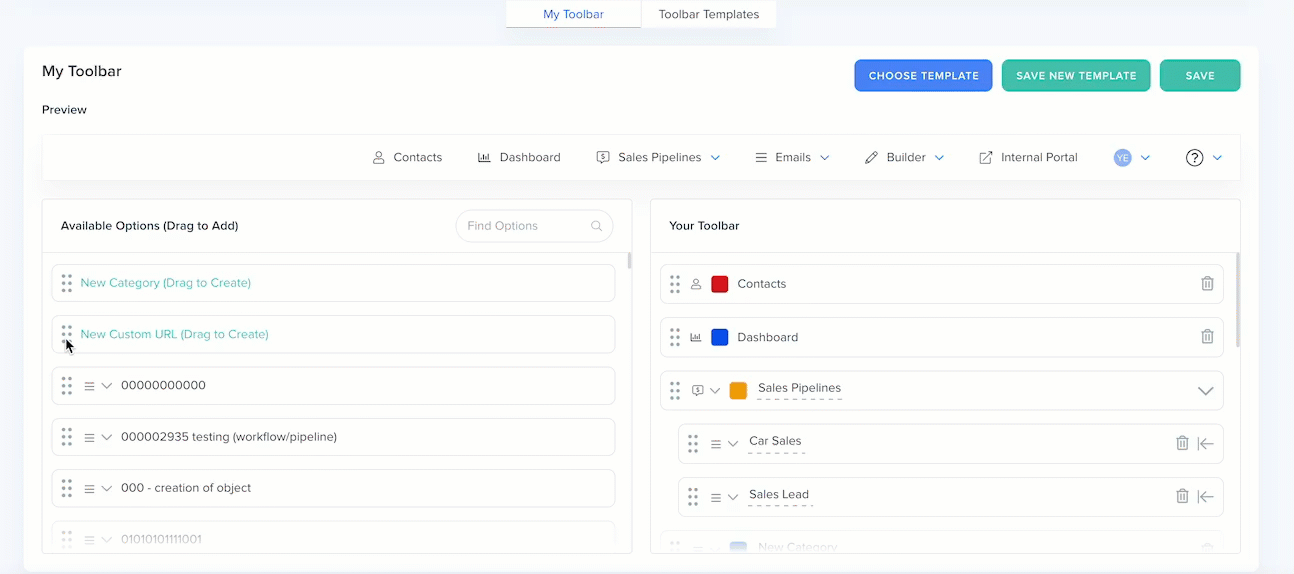
Task: Open the red color swatch for Contacts
Action: [719, 284]
